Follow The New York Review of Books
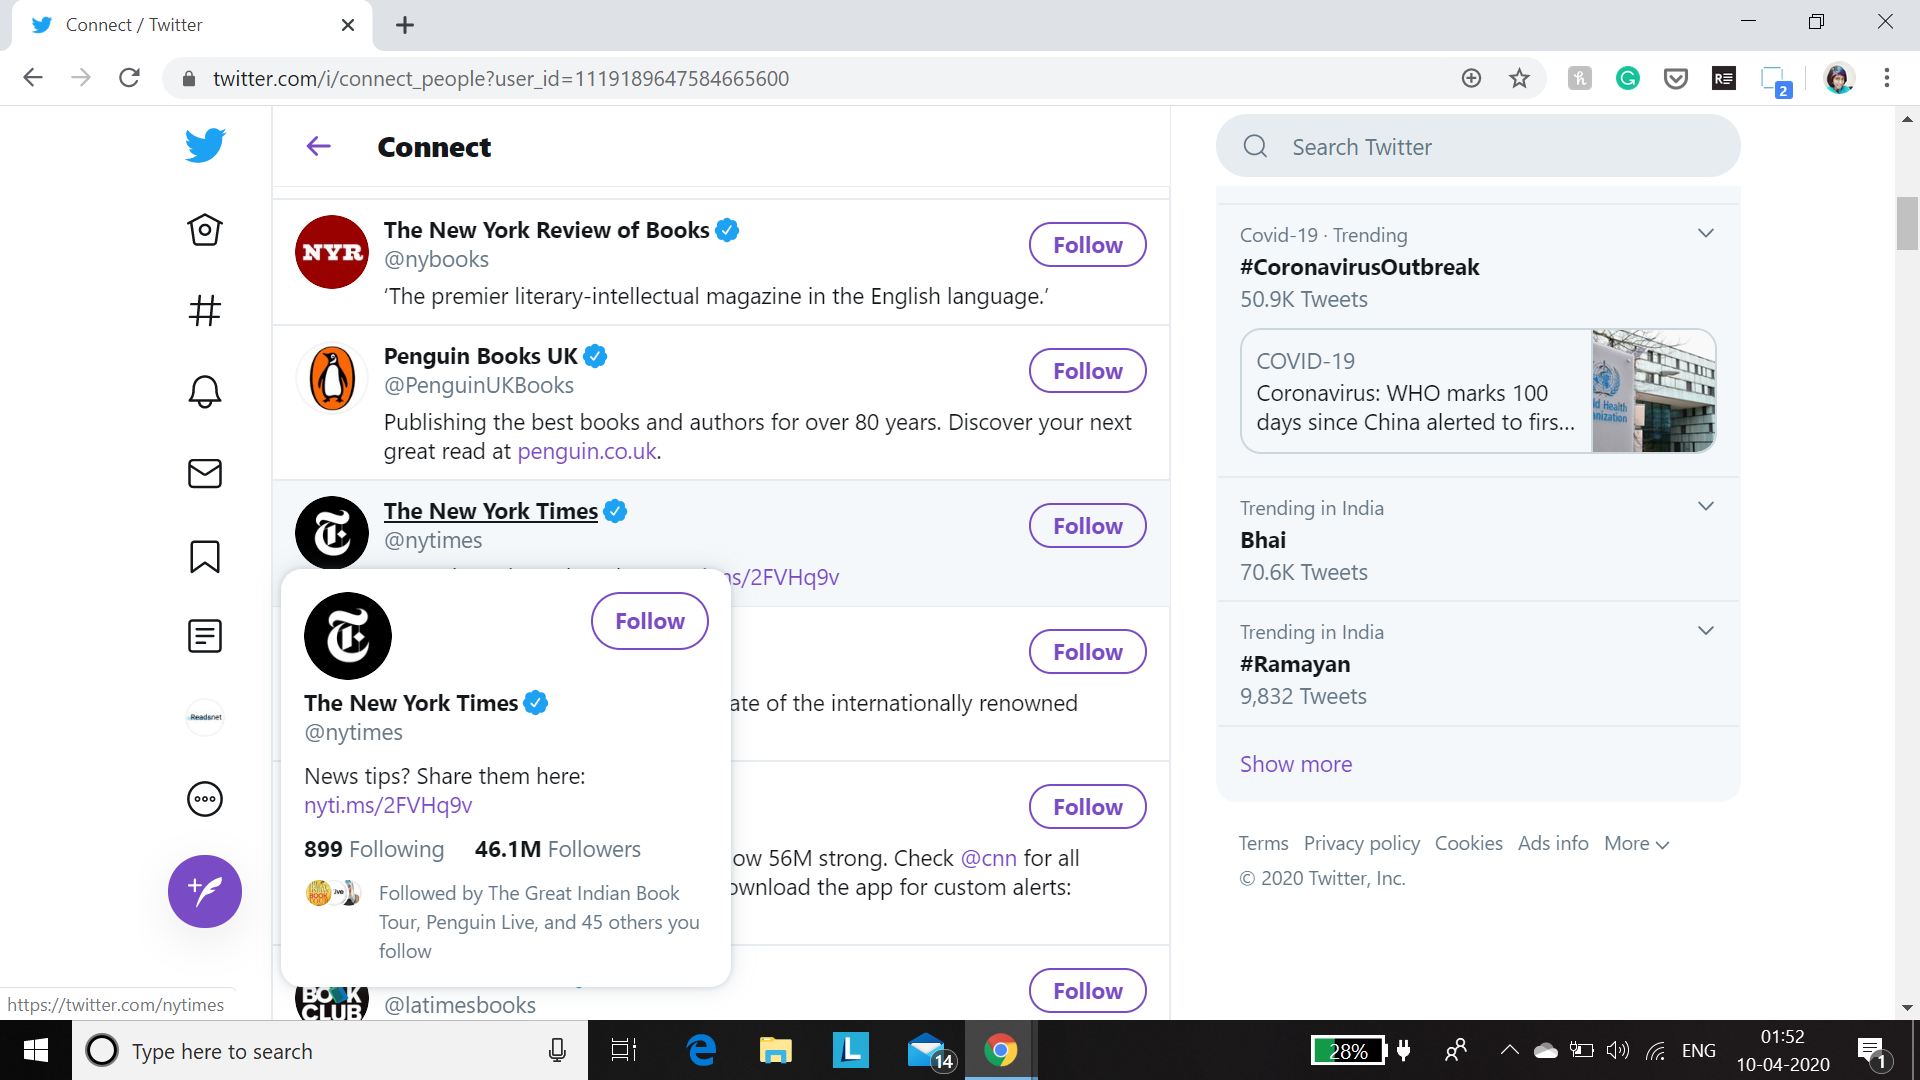 [x=1087, y=245]
